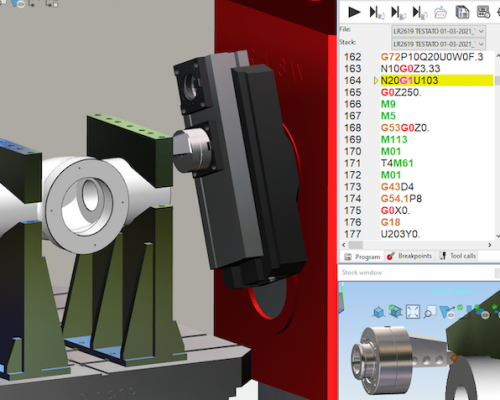Screen dimensions: 500x400
Task: Select the zoom window magnifier icon
Action: click(x=430, y=312)
